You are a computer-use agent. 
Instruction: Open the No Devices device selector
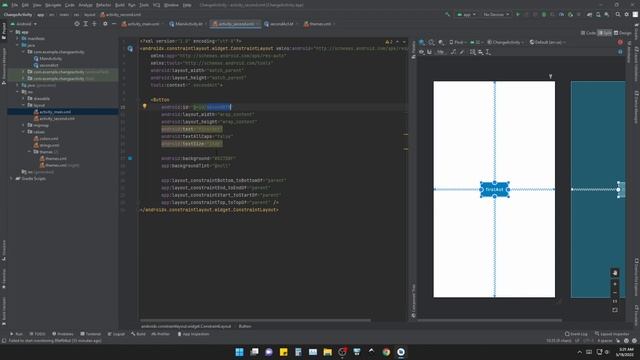[496, 14]
